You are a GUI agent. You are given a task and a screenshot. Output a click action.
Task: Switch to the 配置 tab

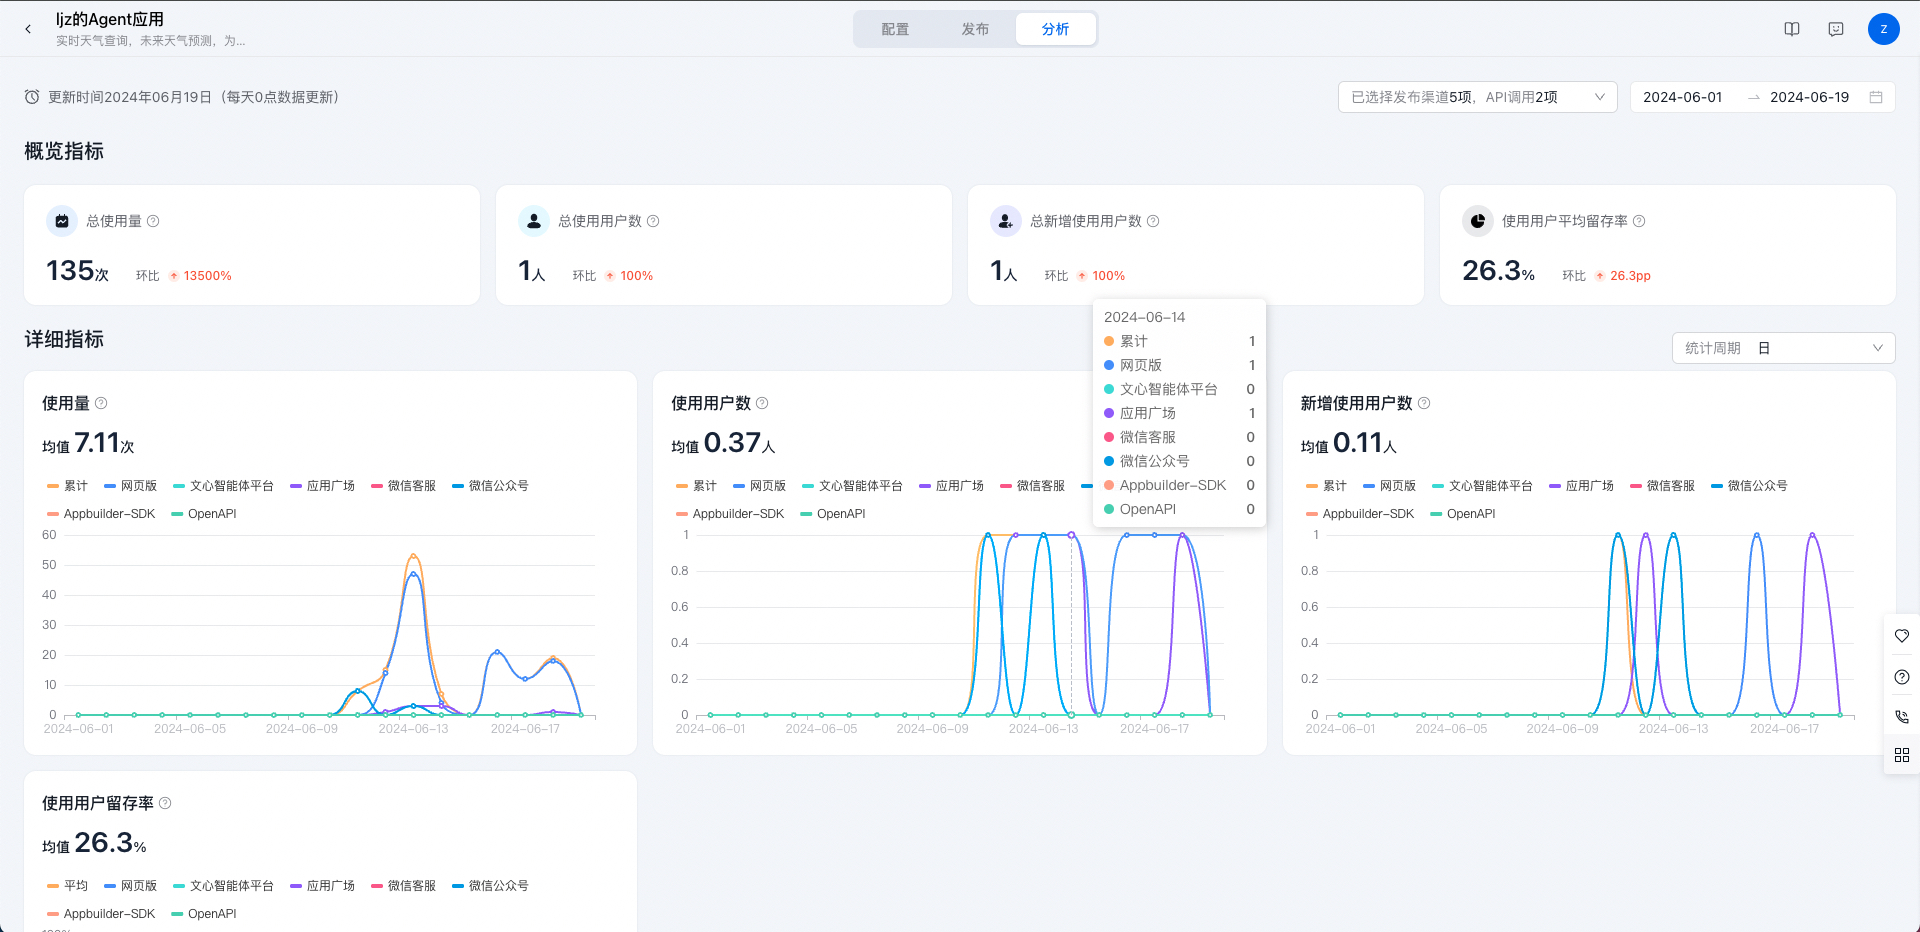(x=895, y=29)
